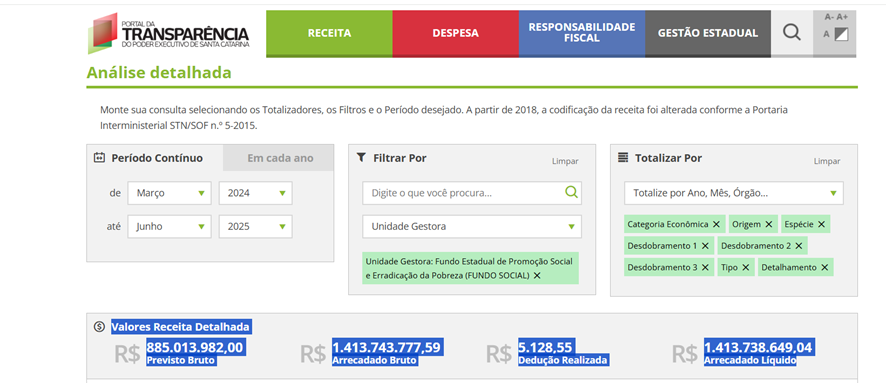This screenshot has height=383, width=886.
Task: Switch to Em cada ano mode
Action: pos(279,158)
